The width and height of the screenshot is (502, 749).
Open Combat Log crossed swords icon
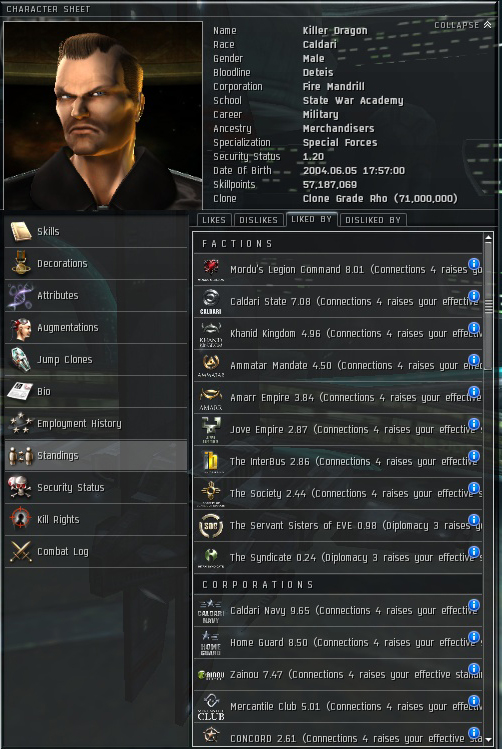(20, 551)
